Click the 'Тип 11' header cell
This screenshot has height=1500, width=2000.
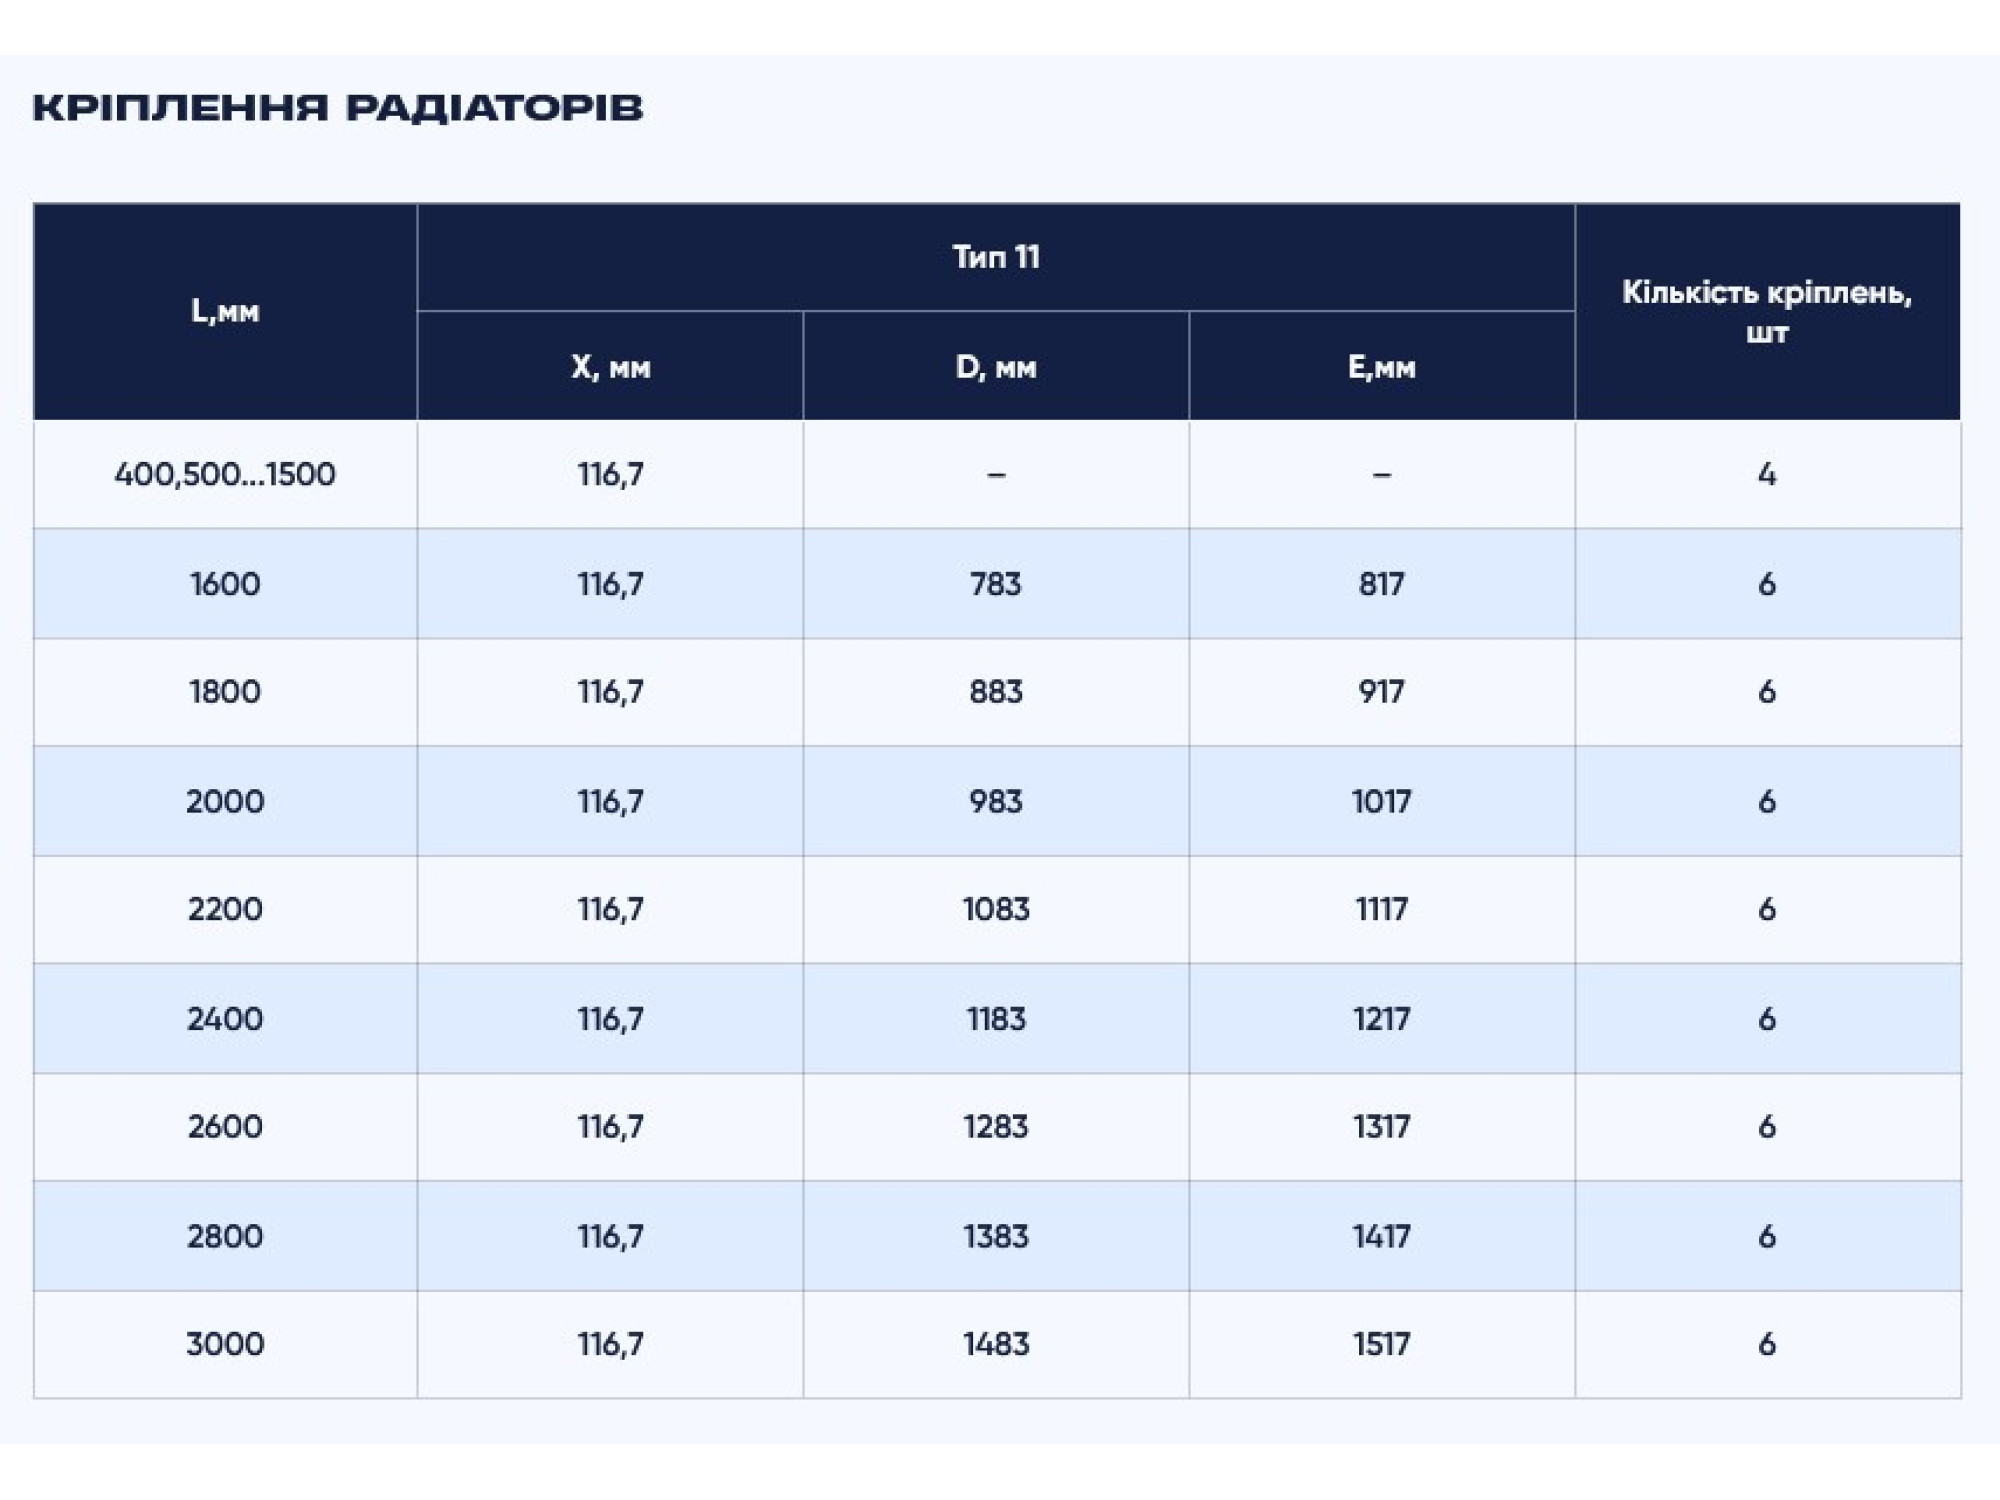(x=996, y=257)
